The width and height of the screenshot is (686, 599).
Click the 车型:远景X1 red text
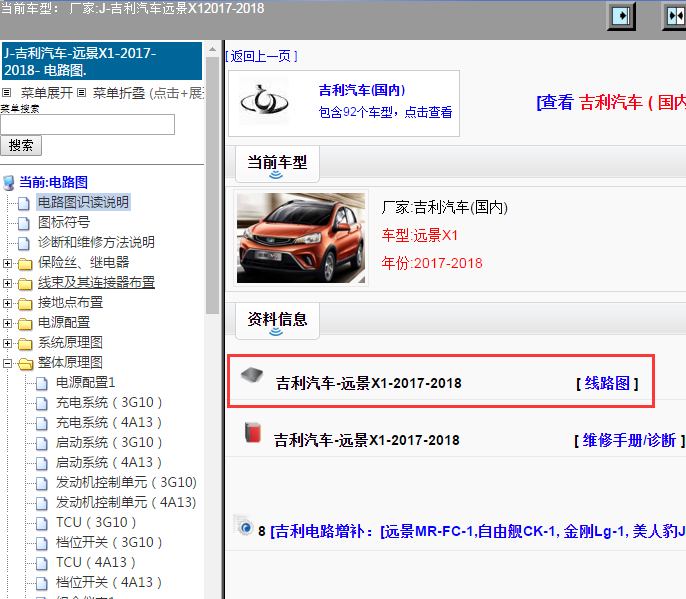pos(420,236)
